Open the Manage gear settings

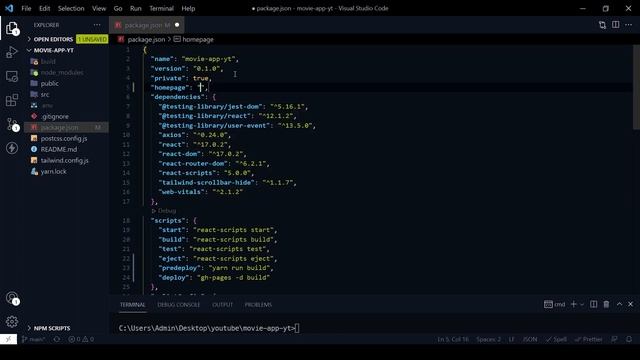12,322
